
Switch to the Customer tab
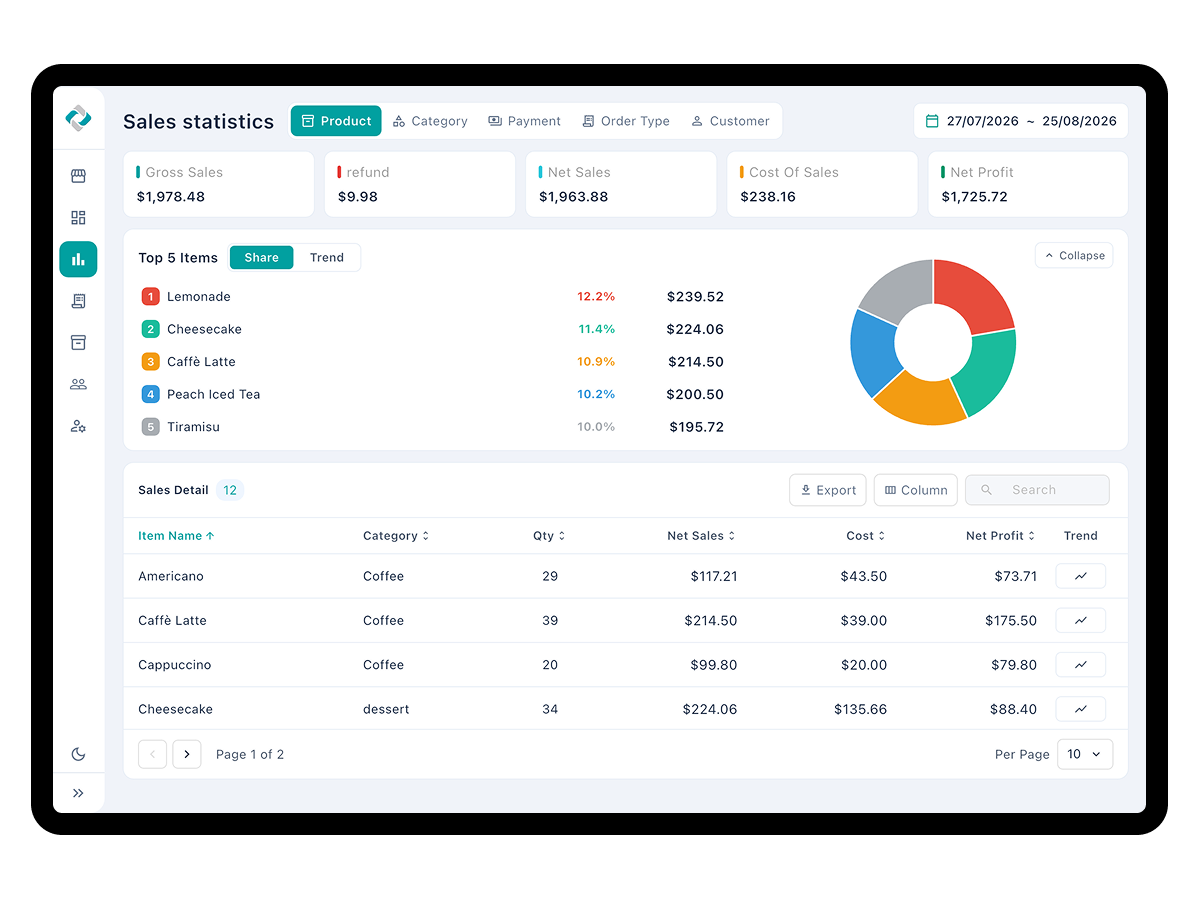pos(730,121)
